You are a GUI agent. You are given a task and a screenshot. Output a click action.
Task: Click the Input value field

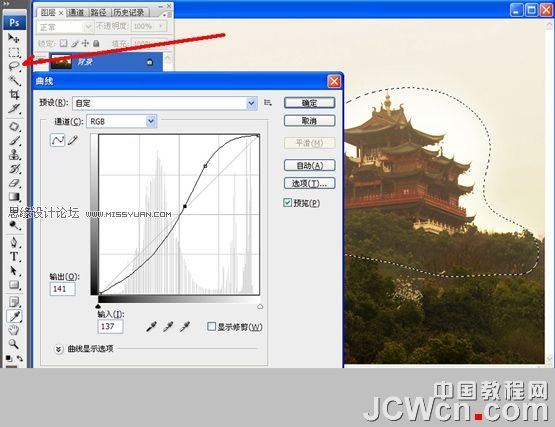coord(110,326)
